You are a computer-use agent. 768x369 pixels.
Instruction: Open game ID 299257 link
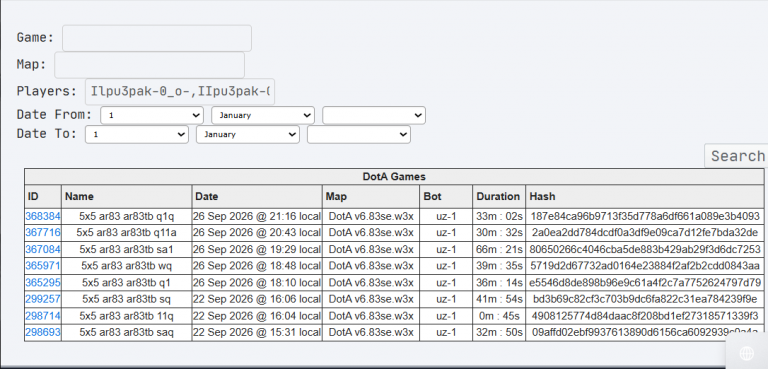[x=43, y=299]
